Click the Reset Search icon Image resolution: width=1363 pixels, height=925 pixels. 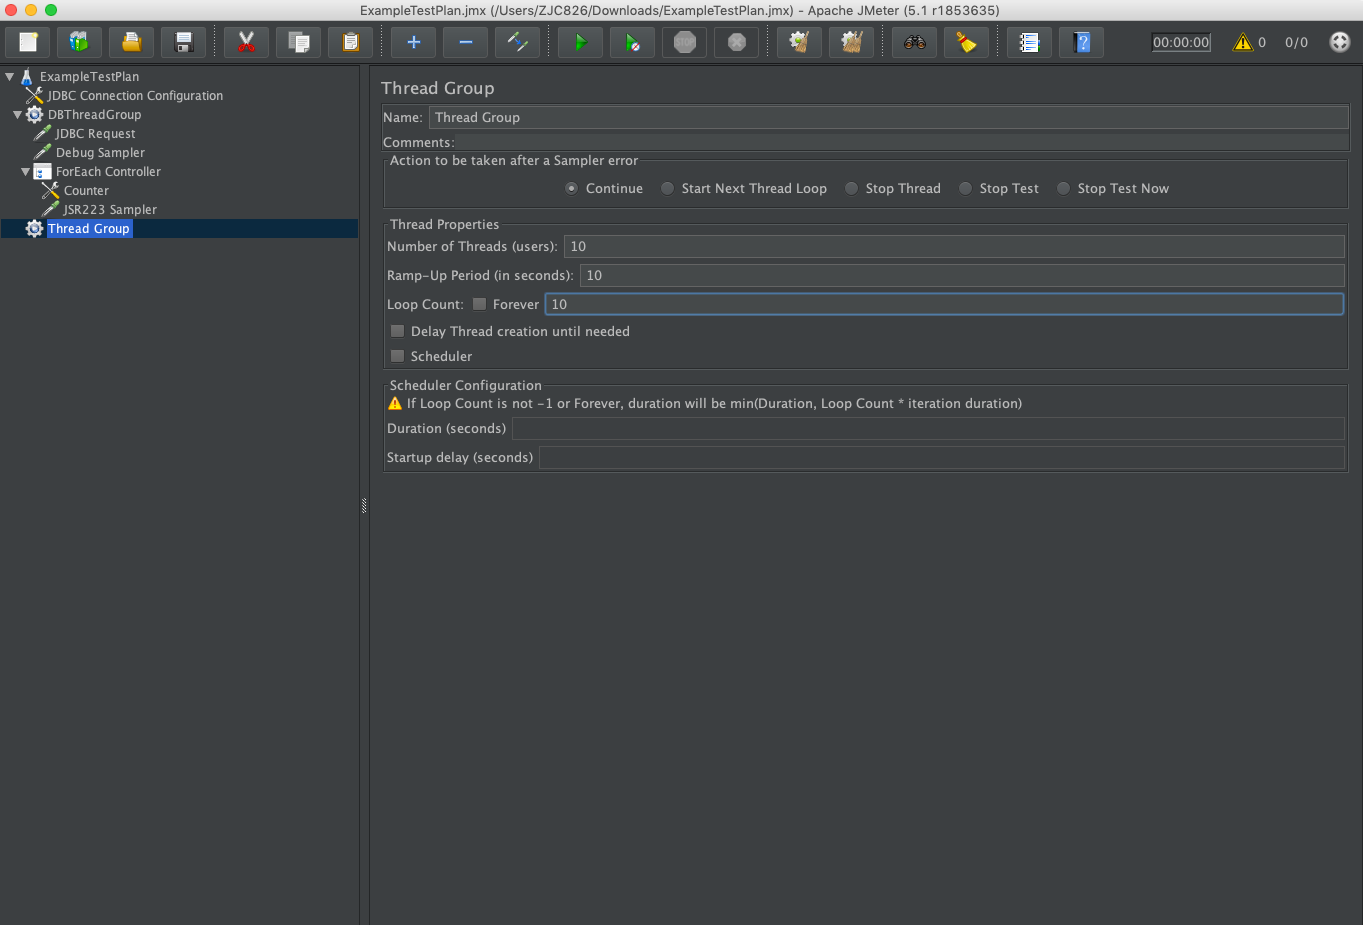966,42
